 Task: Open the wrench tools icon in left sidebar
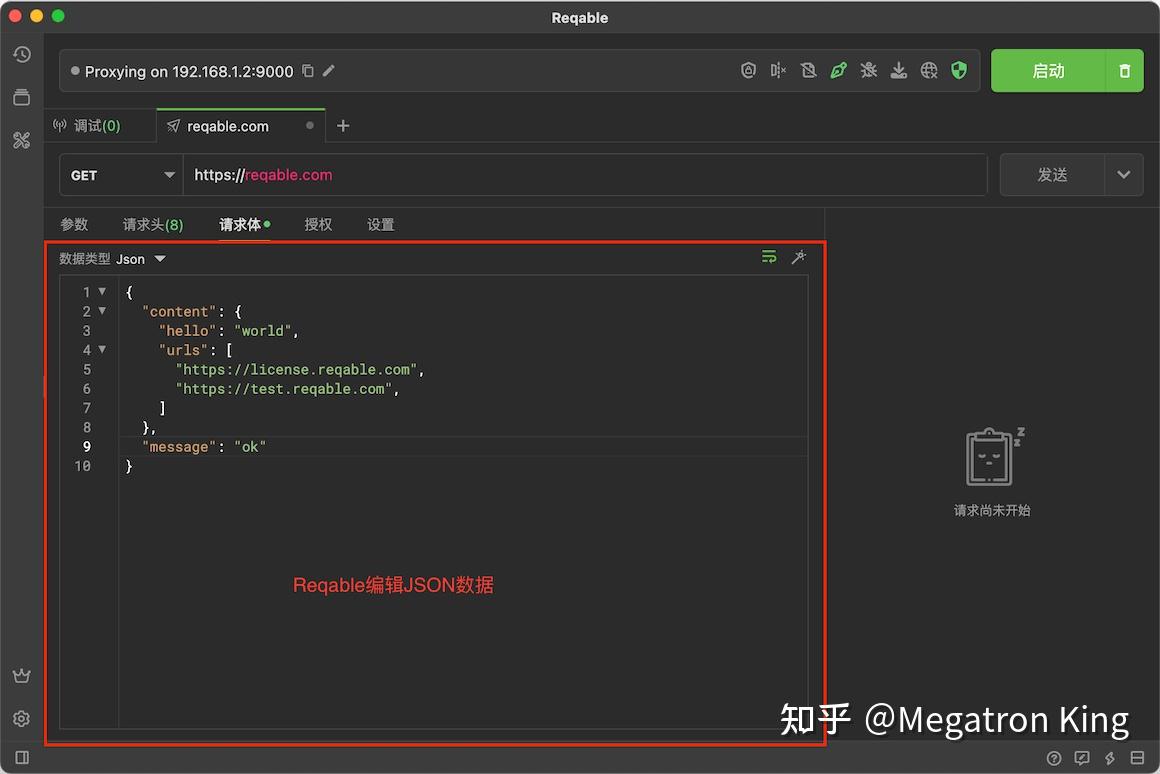(22, 140)
